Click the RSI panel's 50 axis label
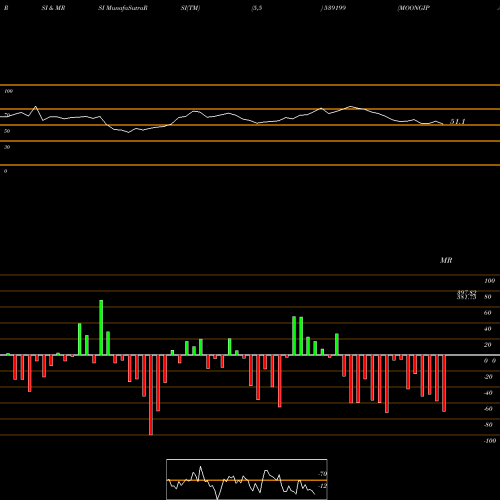 [x=7, y=131]
